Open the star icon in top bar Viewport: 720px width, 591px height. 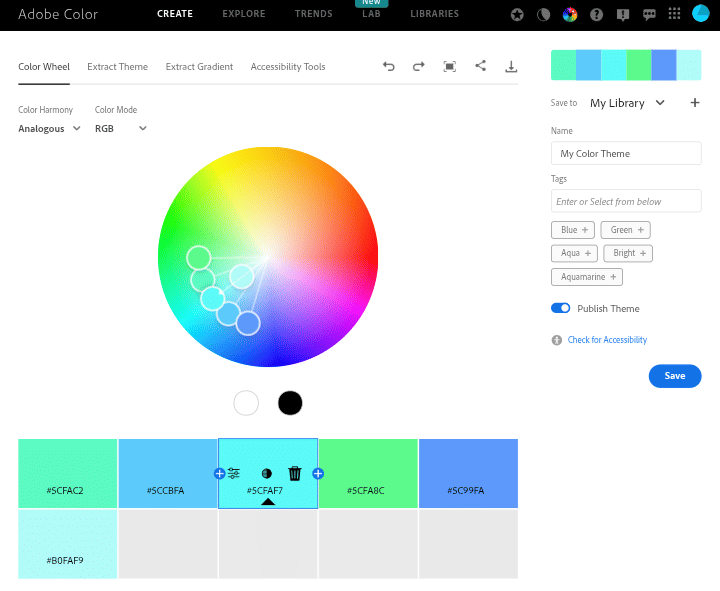coord(517,15)
